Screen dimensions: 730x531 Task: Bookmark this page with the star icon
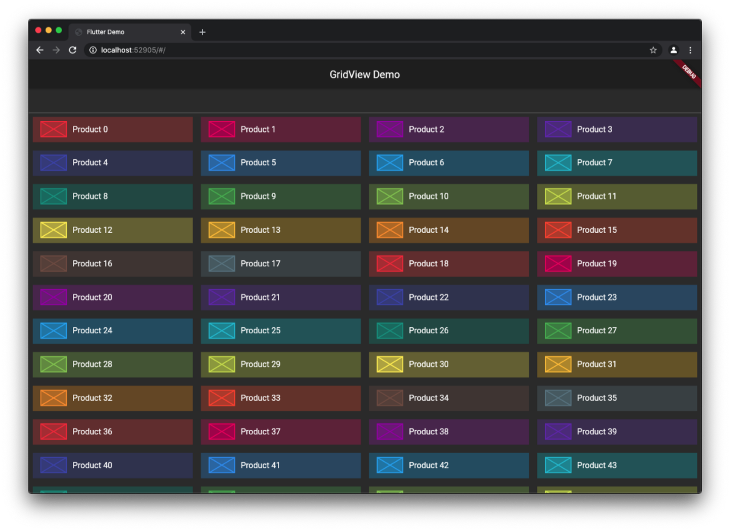coord(653,50)
